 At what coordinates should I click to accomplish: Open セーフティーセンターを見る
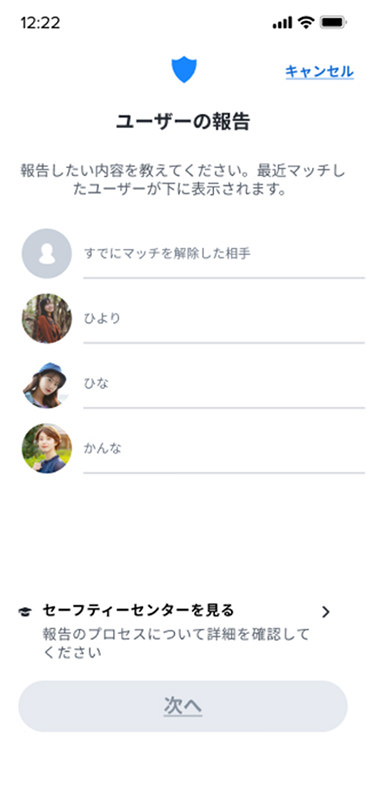coord(139,610)
